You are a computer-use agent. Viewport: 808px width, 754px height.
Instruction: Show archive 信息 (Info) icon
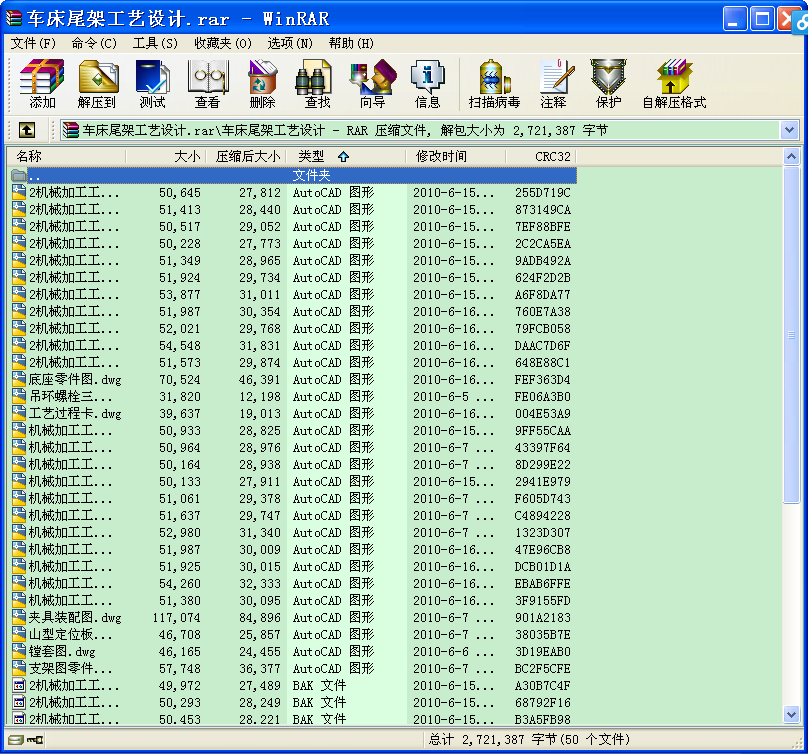(x=428, y=83)
